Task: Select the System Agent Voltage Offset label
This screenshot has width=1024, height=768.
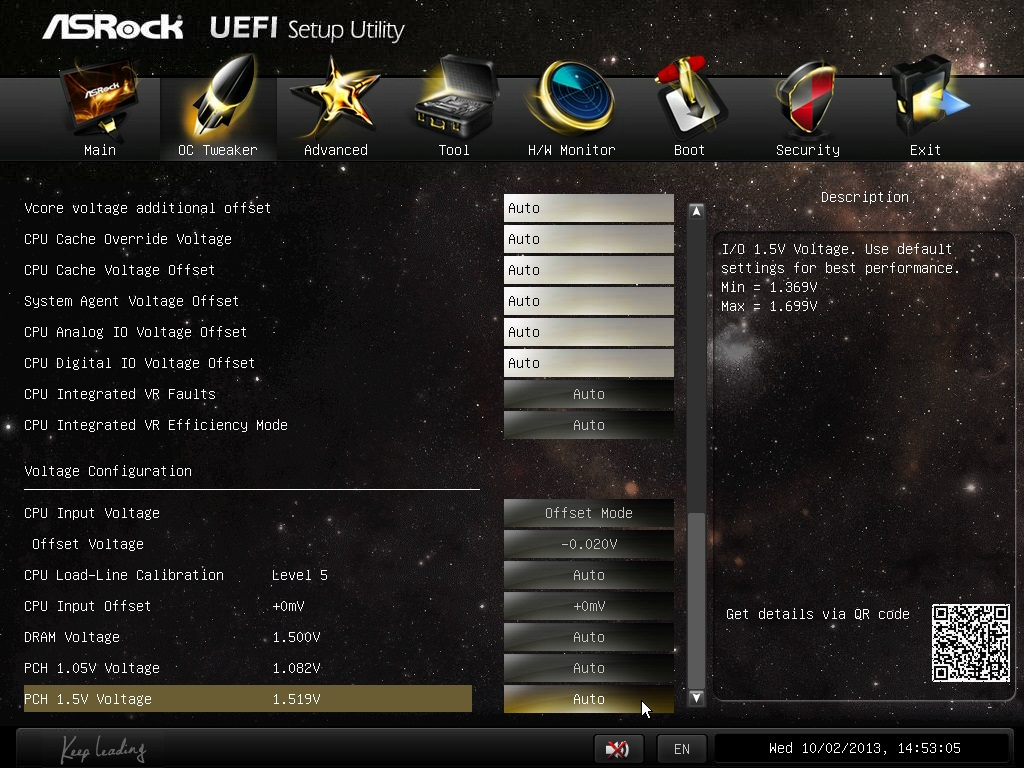Action: 131,301
